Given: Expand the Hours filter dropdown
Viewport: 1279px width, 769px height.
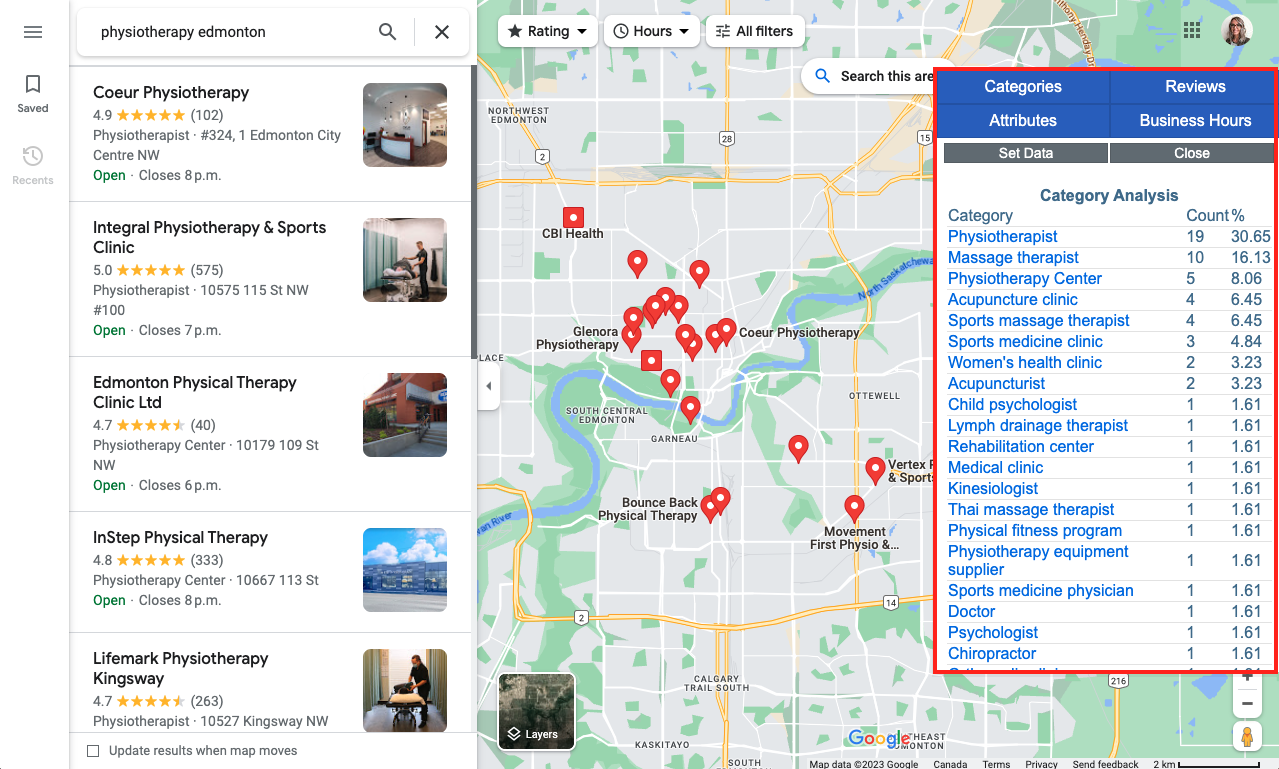Looking at the screenshot, I should point(651,31).
